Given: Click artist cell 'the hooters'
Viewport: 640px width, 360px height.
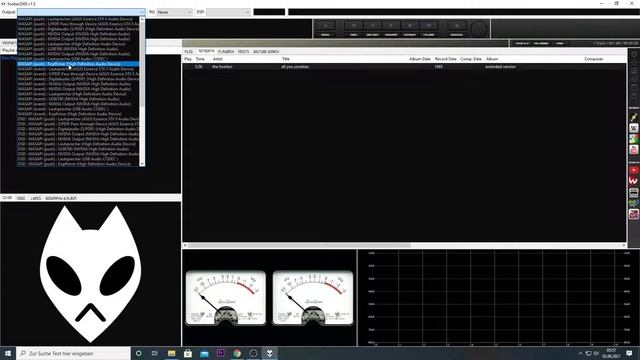Looking at the screenshot, I should (x=222, y=67).
